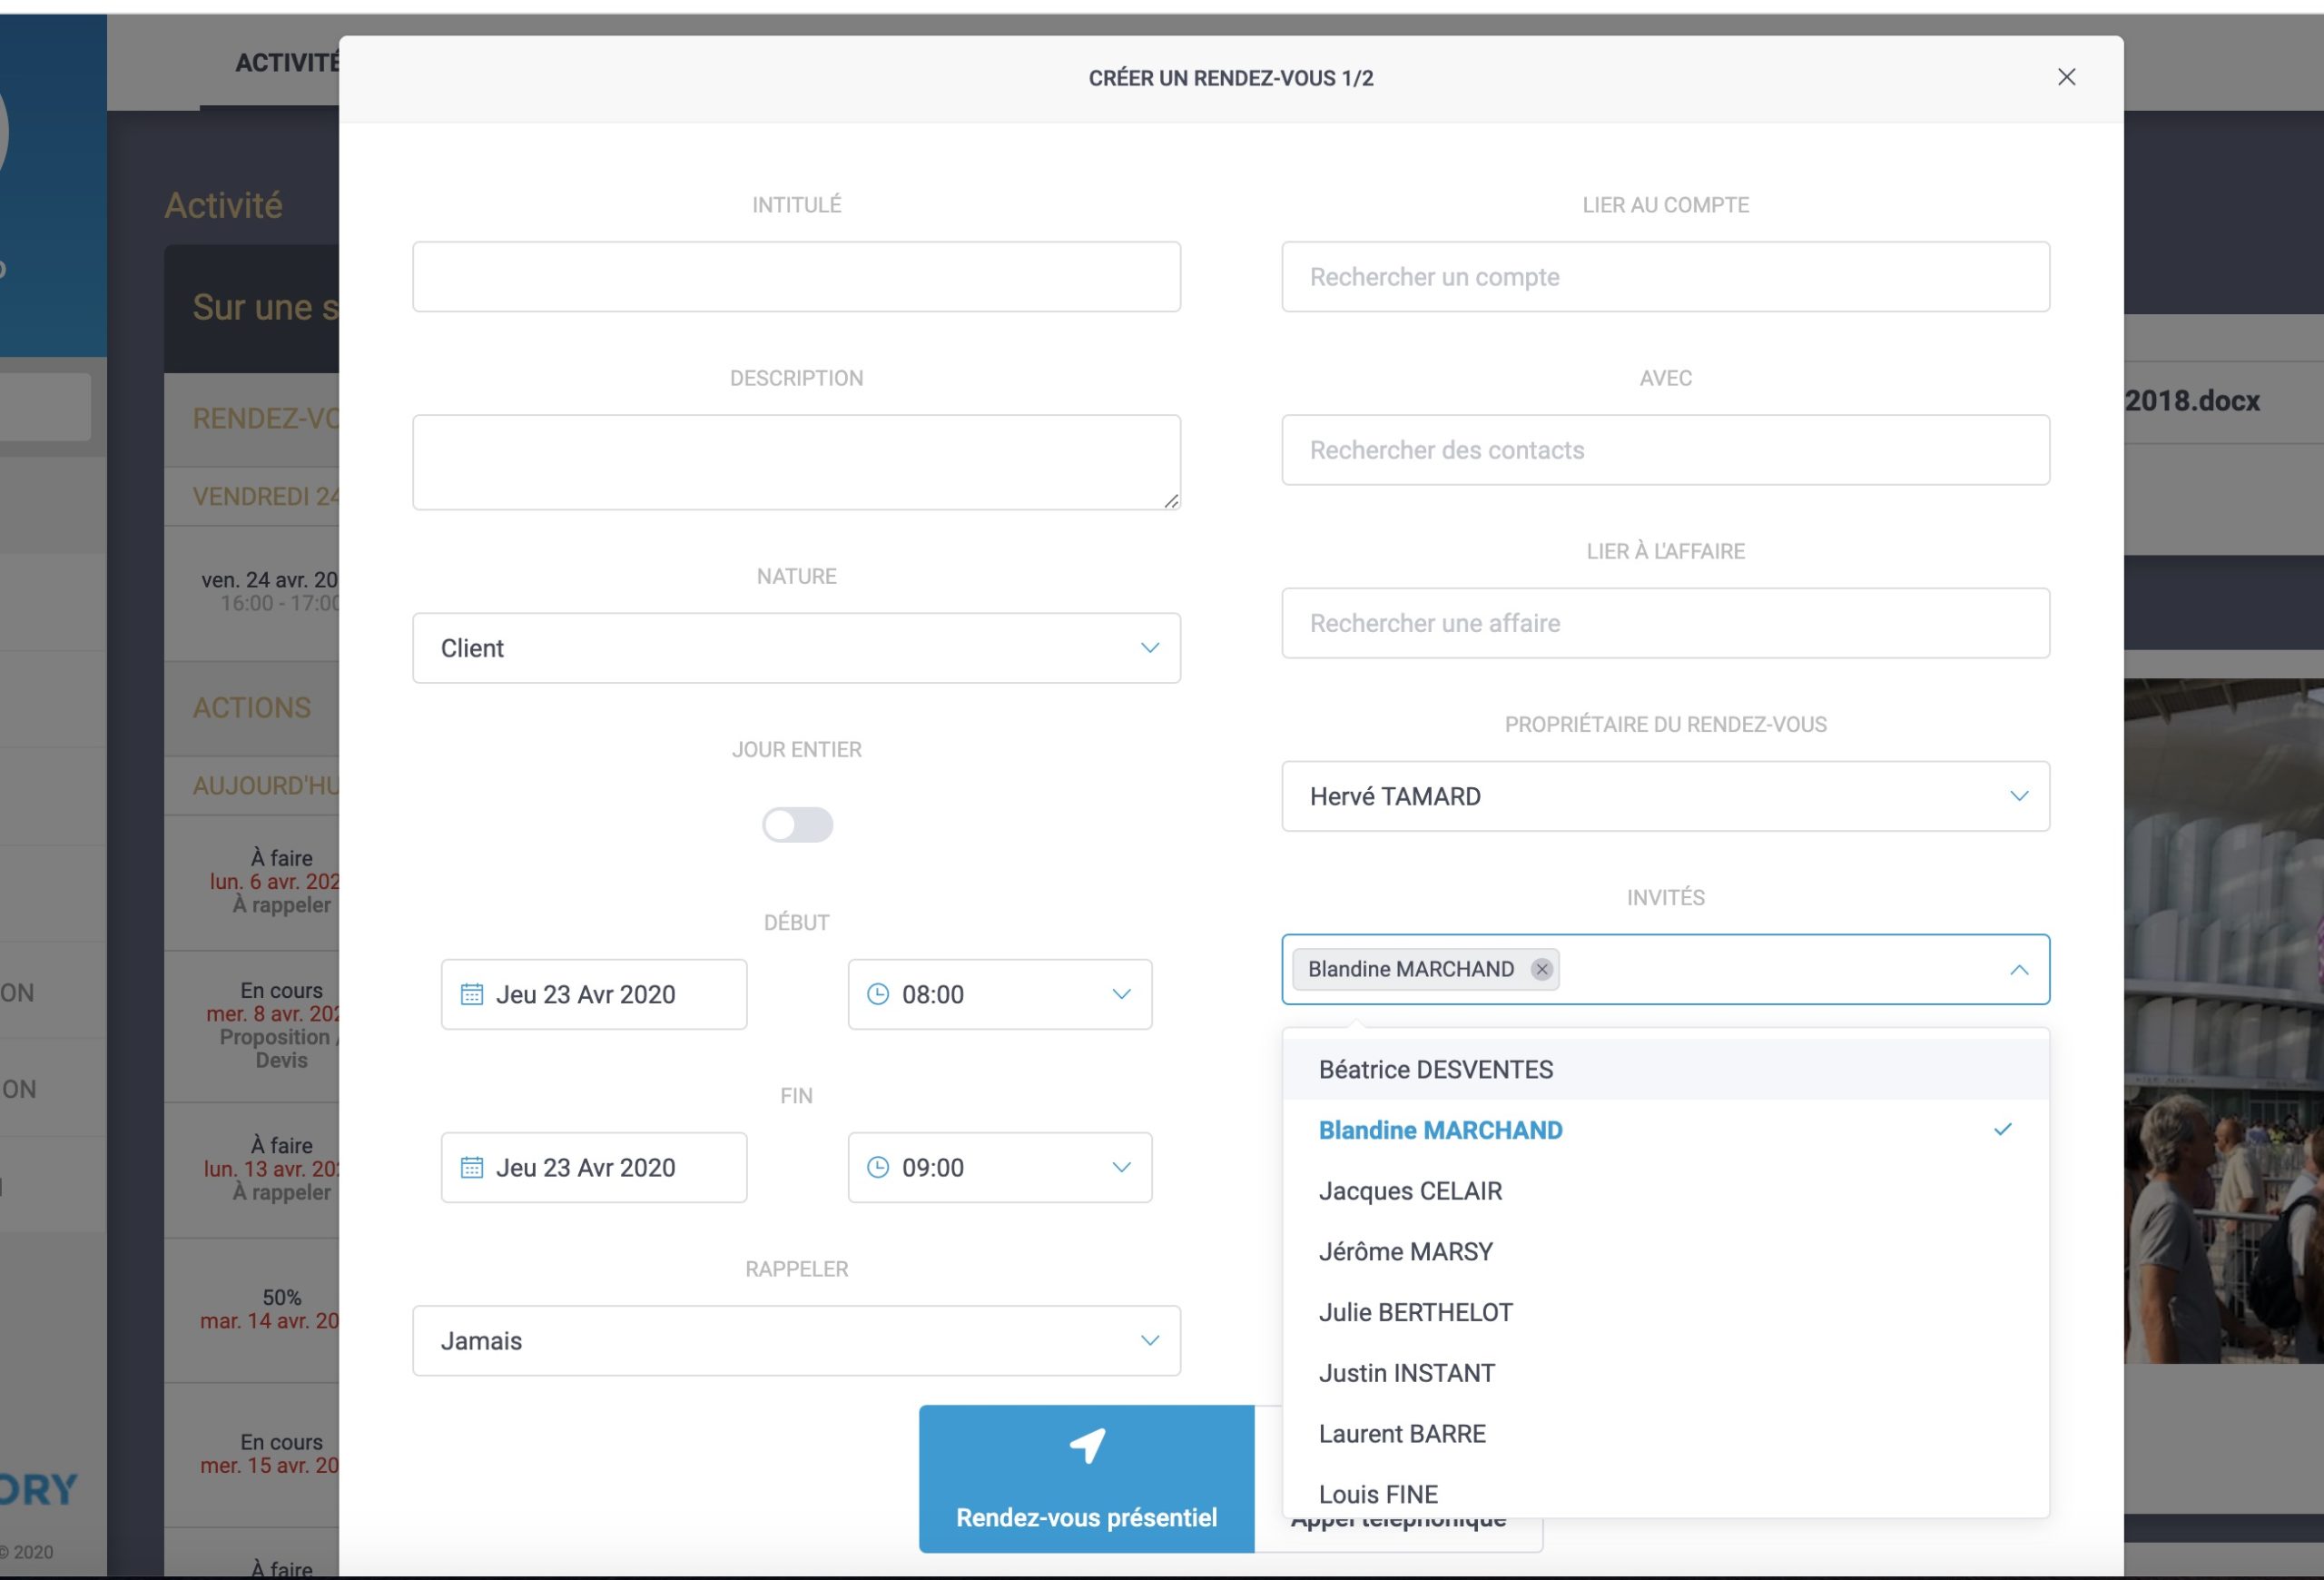Image resolution: width=2324 pixels, height=1580 pixels.
Task: Description textarea resize handle
Action: [x=1171, y=500]
